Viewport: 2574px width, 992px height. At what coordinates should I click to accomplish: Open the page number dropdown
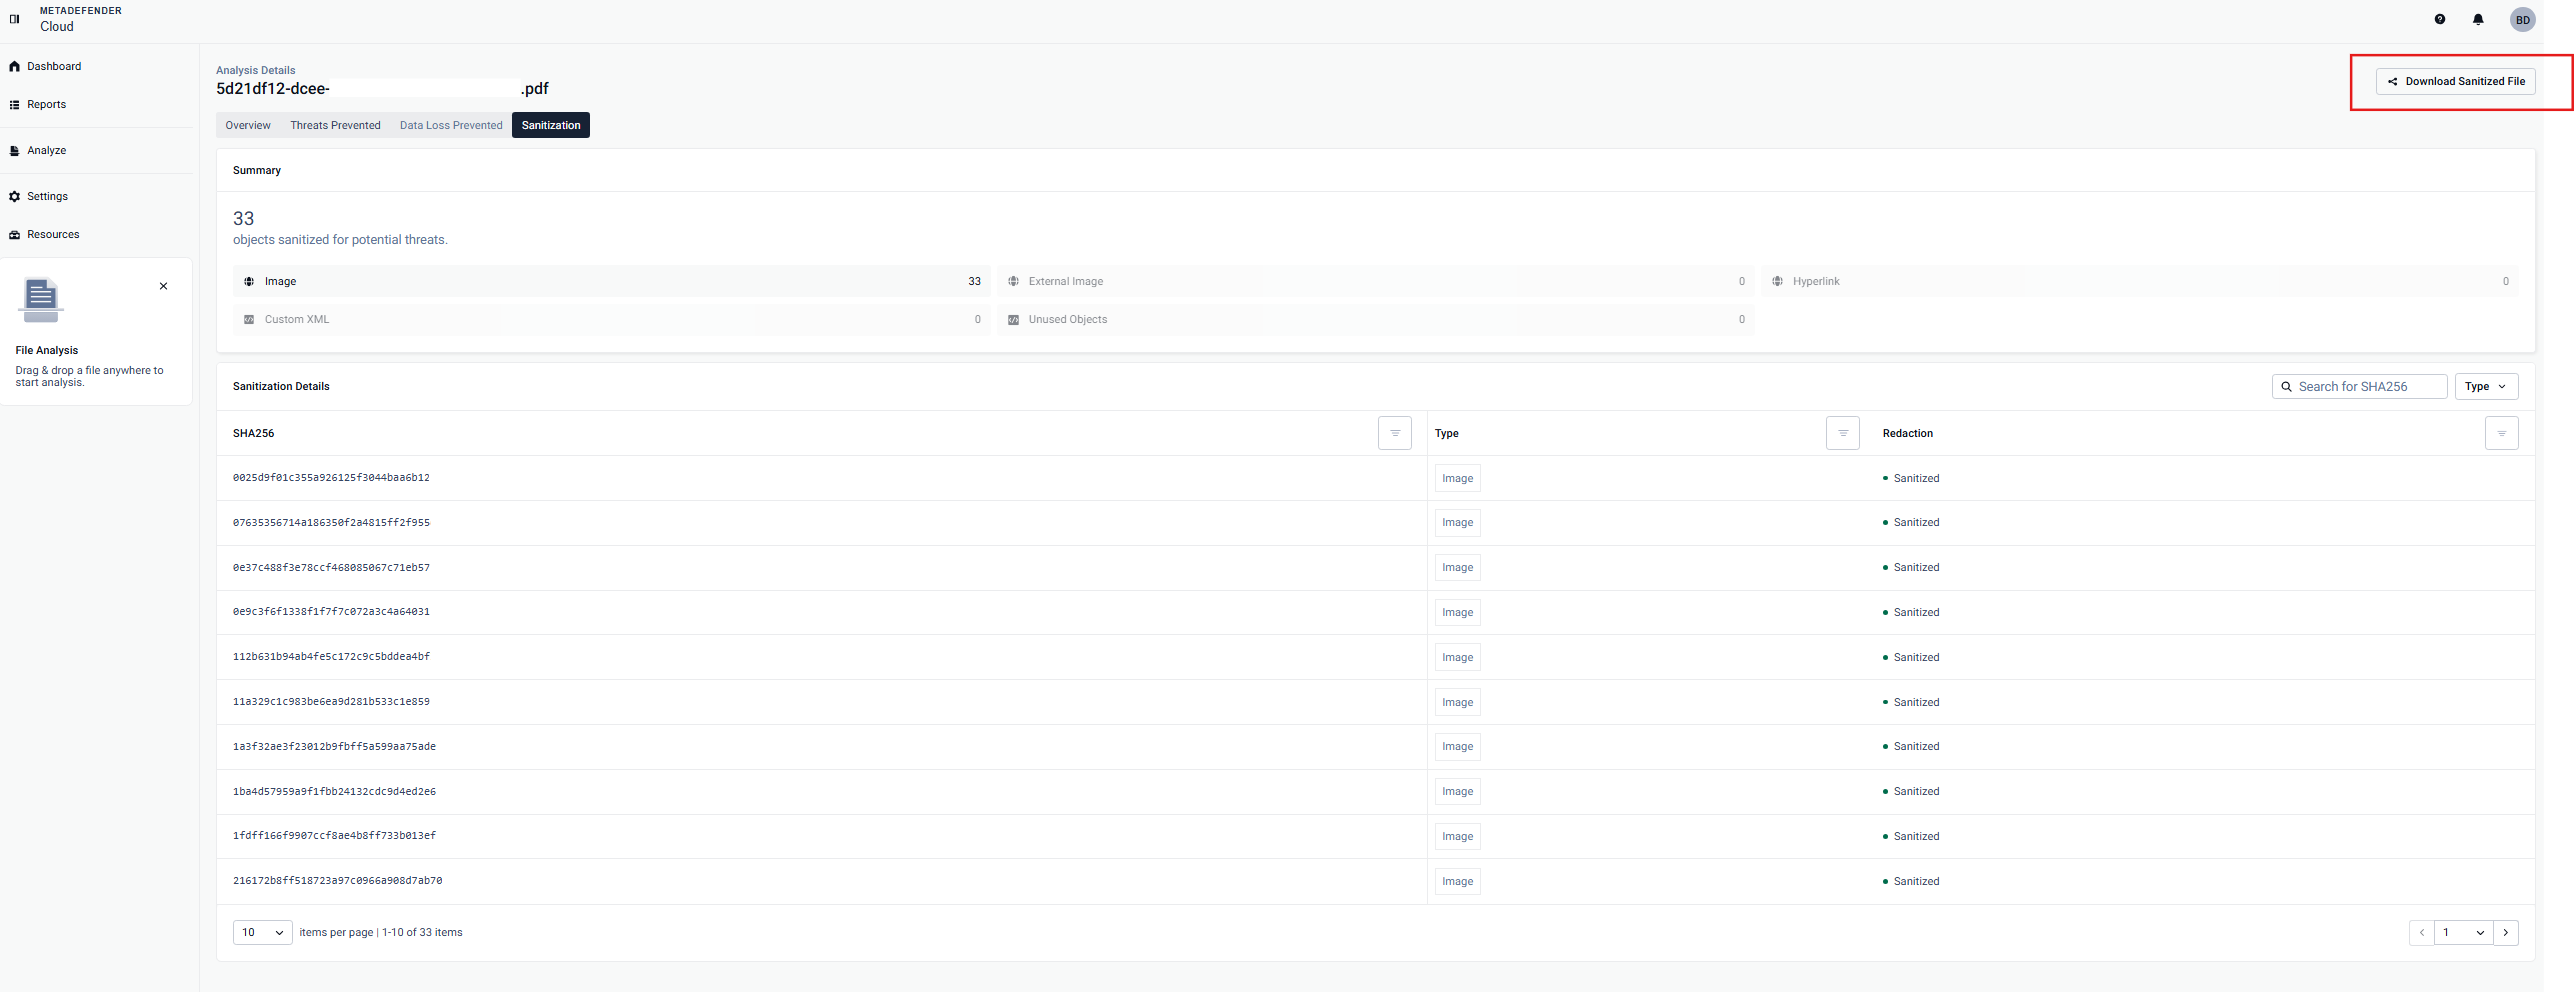[x=2463, y=932]
